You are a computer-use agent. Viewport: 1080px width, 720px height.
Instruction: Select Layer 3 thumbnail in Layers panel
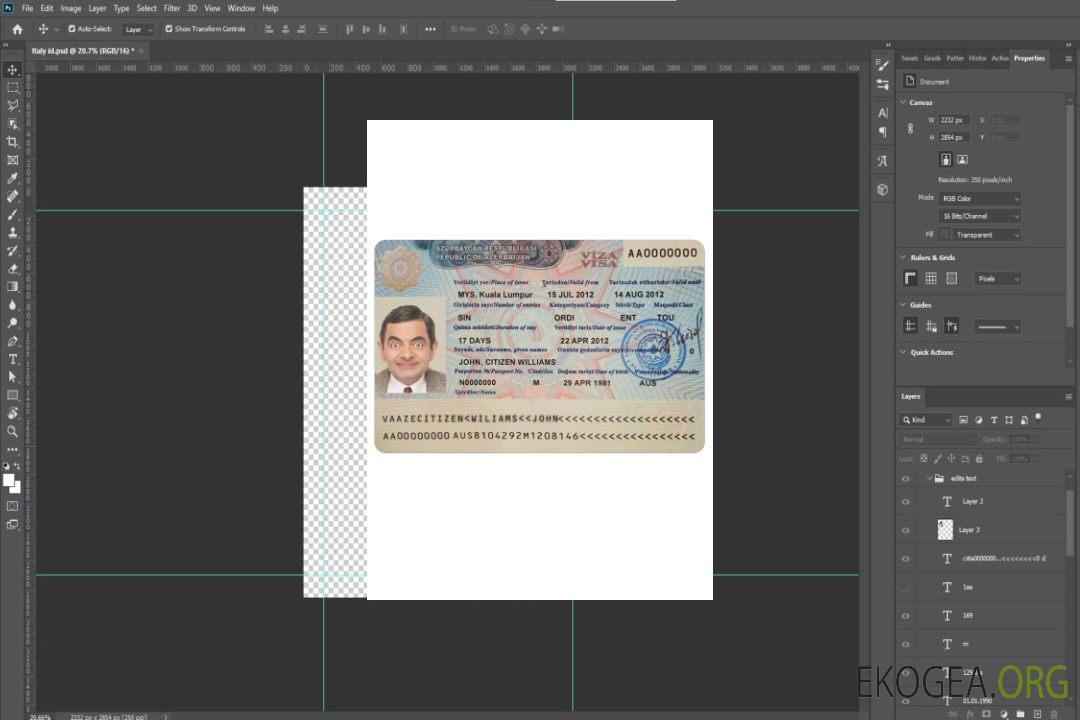click(945, 530)
